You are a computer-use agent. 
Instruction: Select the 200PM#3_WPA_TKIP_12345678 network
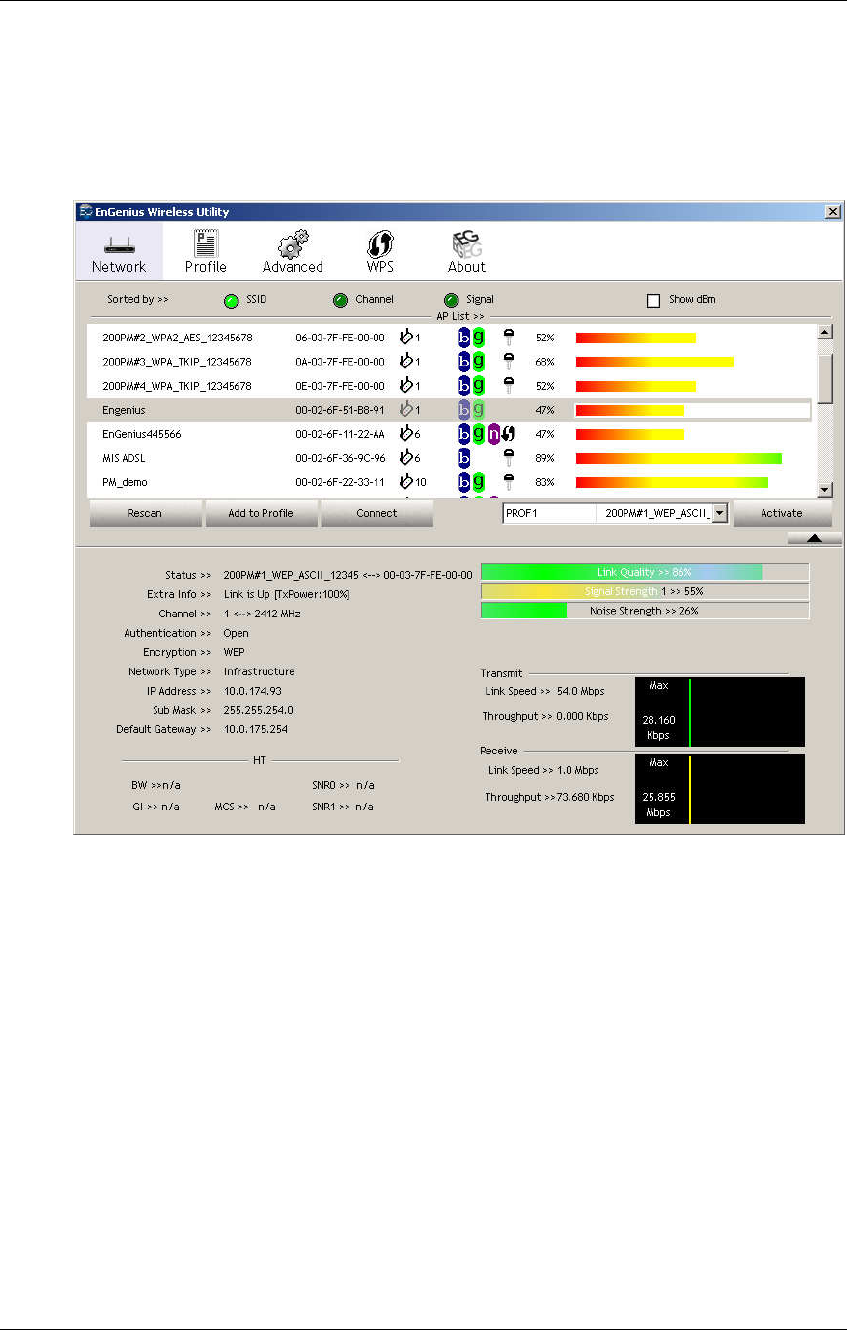pyautogui.click(x=450, y=362)
